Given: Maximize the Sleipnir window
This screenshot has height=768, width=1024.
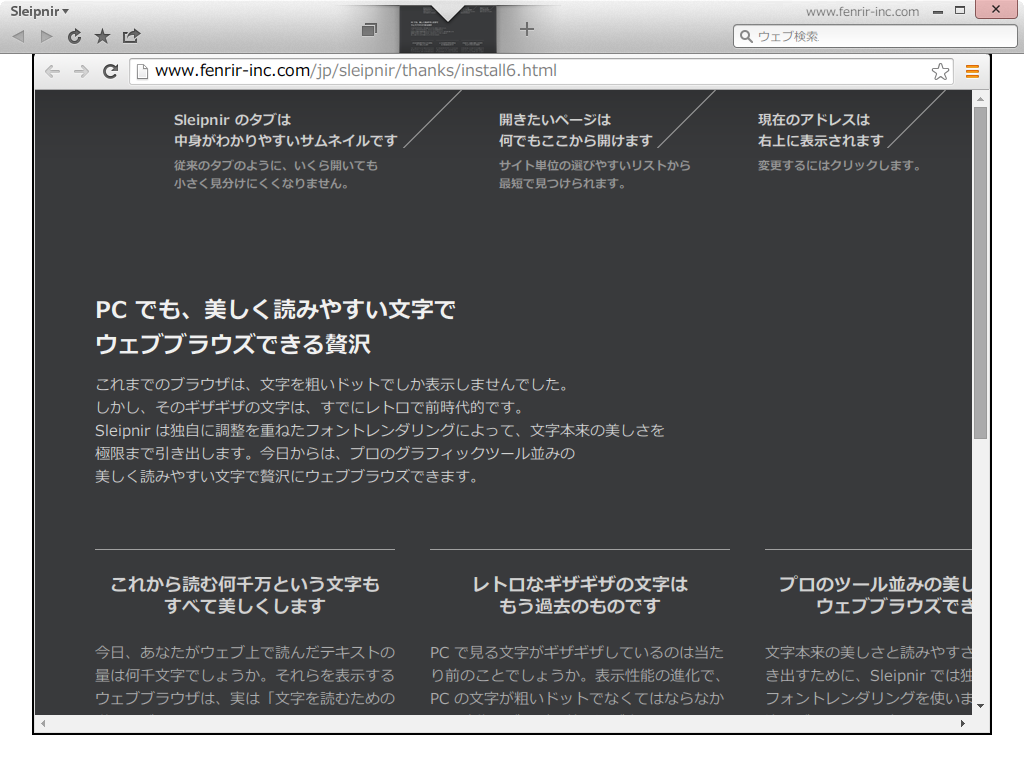Looking at the screenshot, I should [960, 10].
